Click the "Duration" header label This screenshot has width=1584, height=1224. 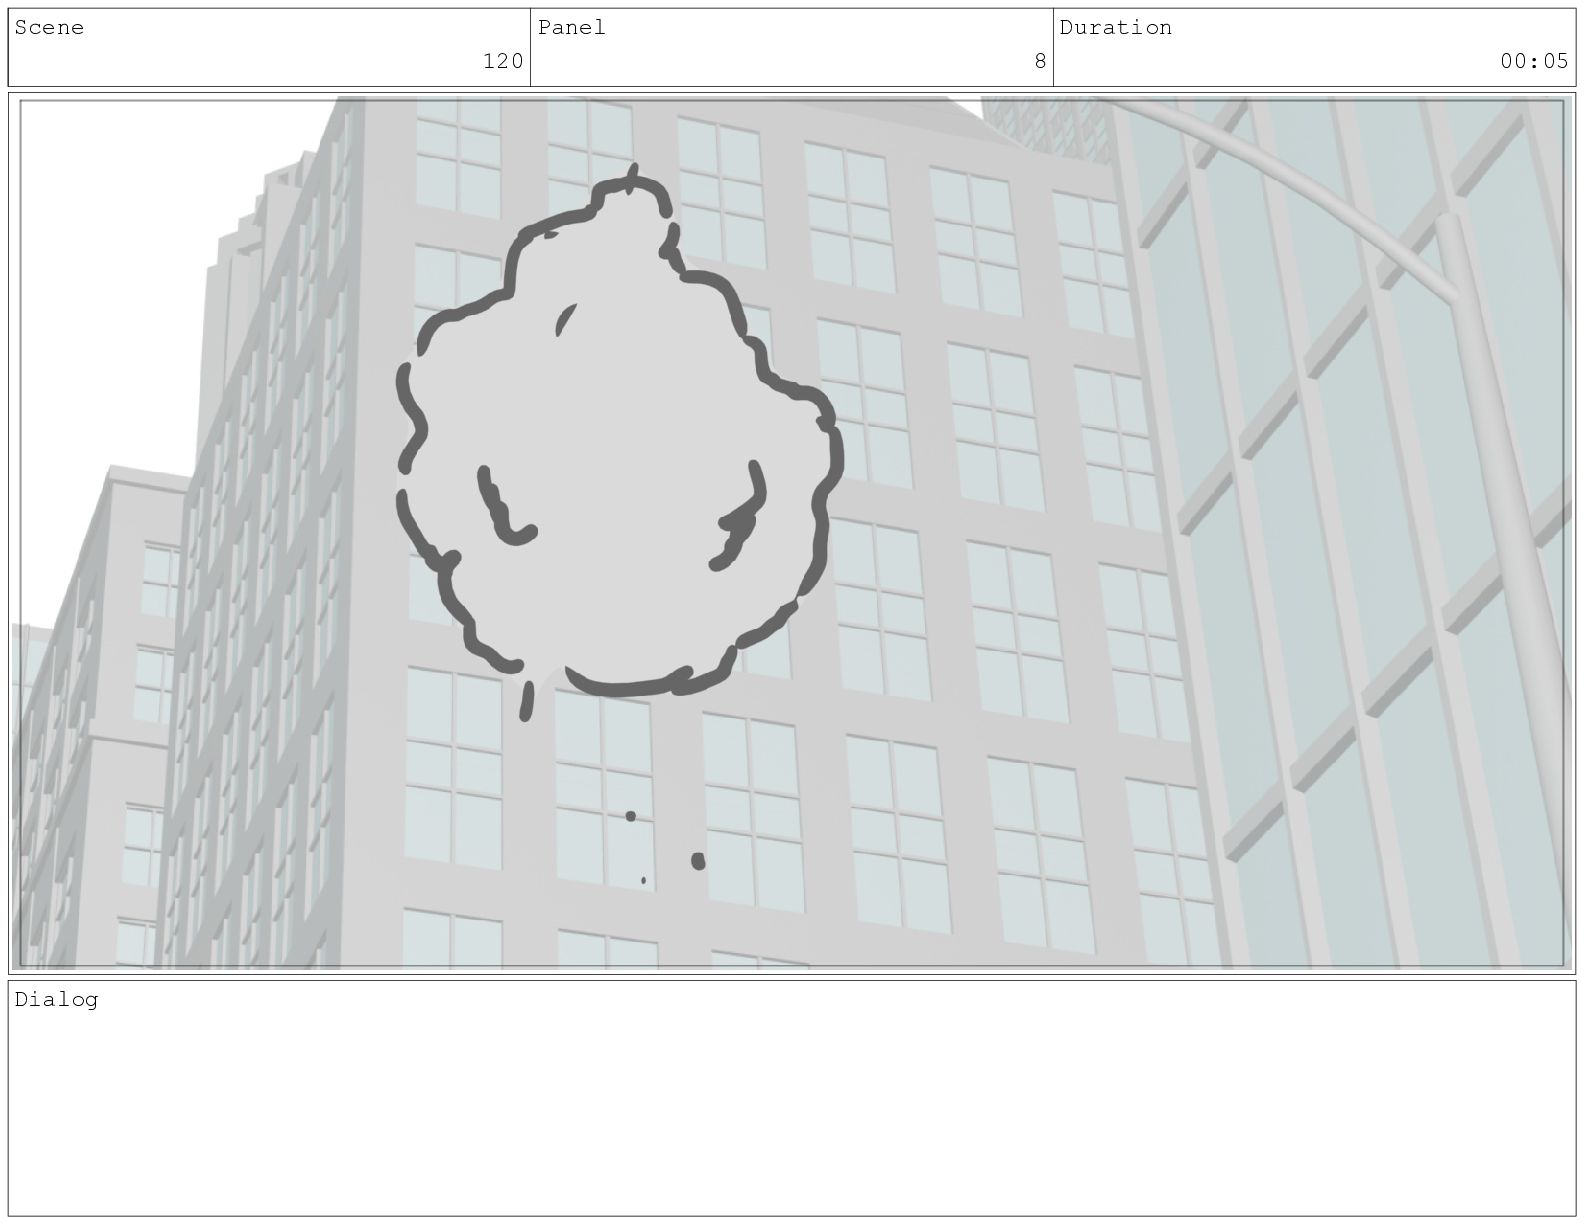[1116, 28]
